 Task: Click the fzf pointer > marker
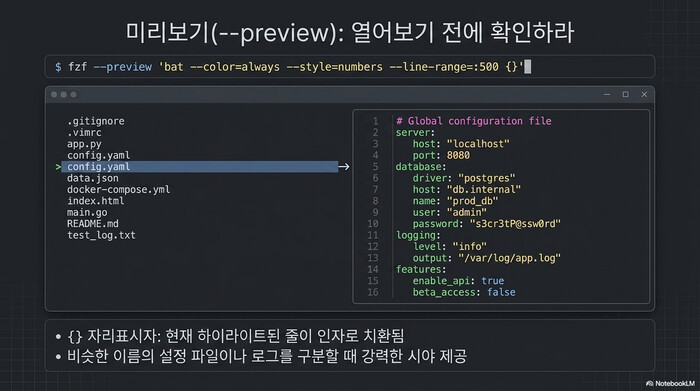pos(58,167)
